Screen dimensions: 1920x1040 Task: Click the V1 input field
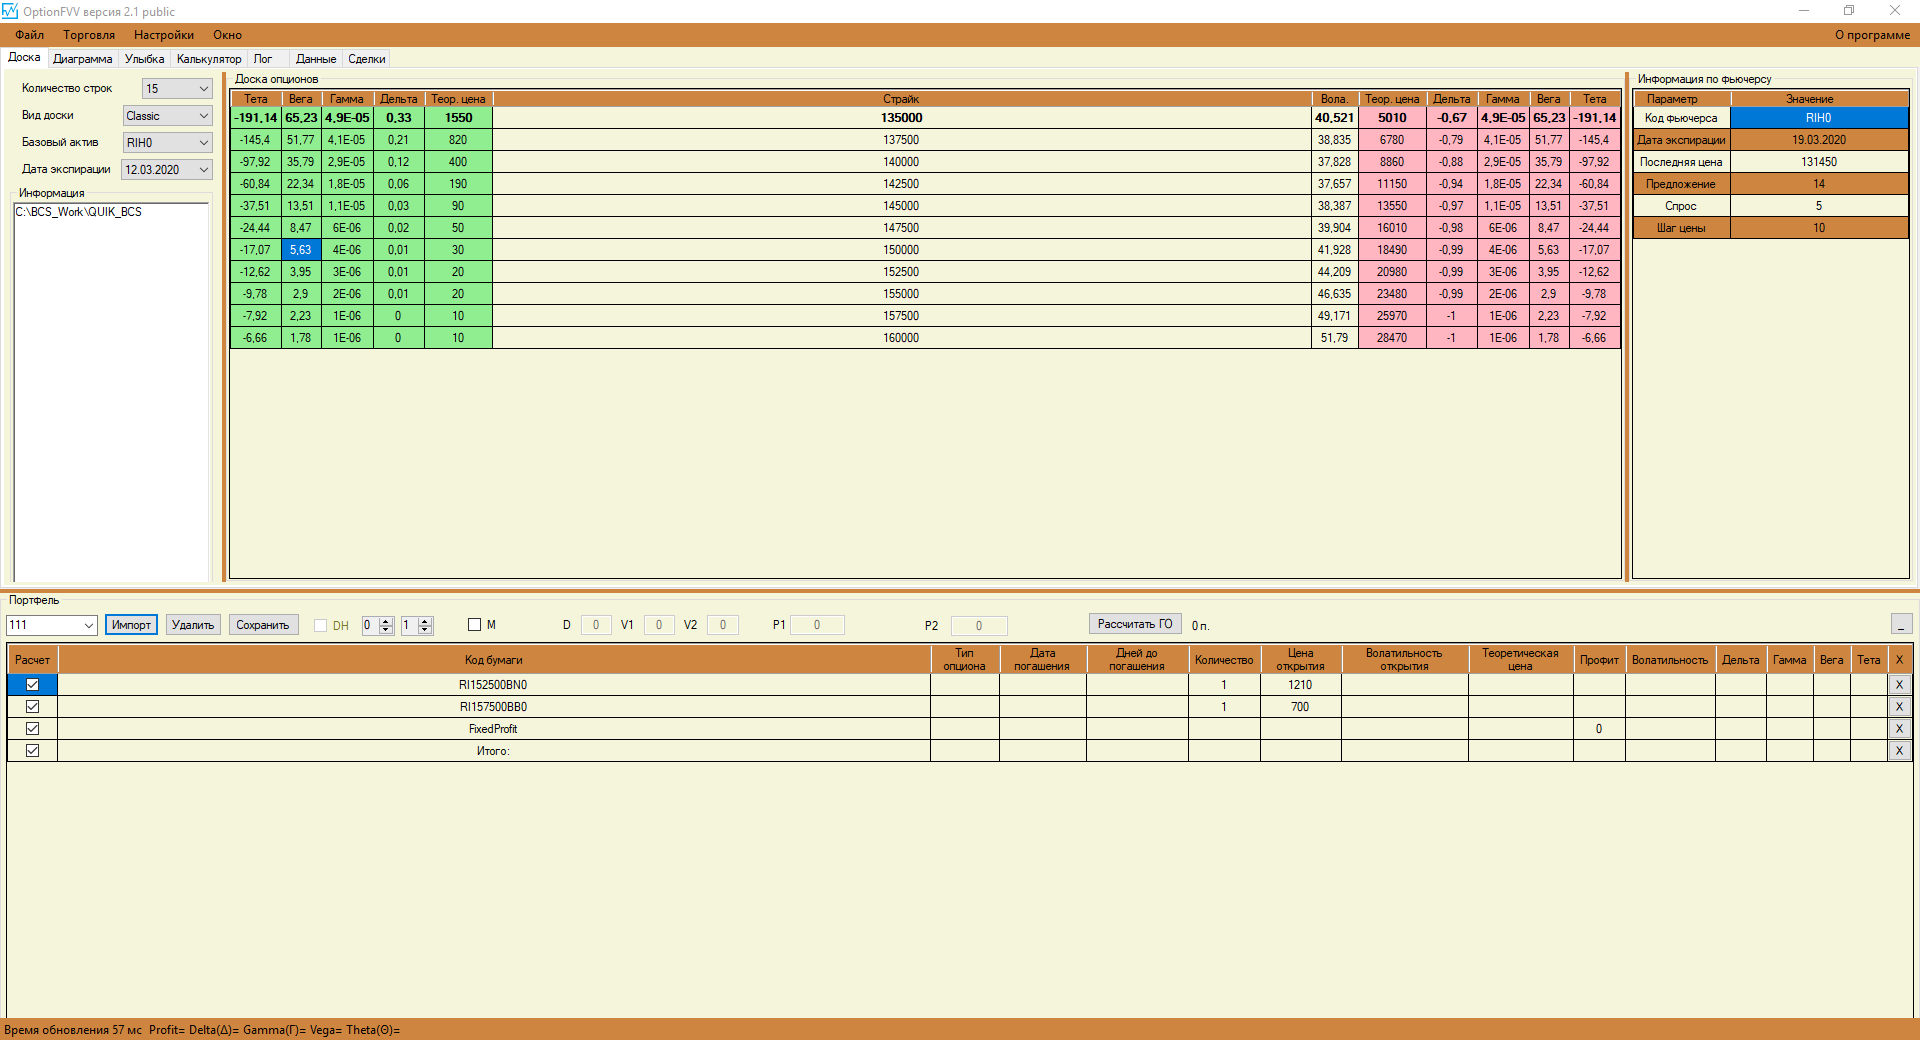659,625
